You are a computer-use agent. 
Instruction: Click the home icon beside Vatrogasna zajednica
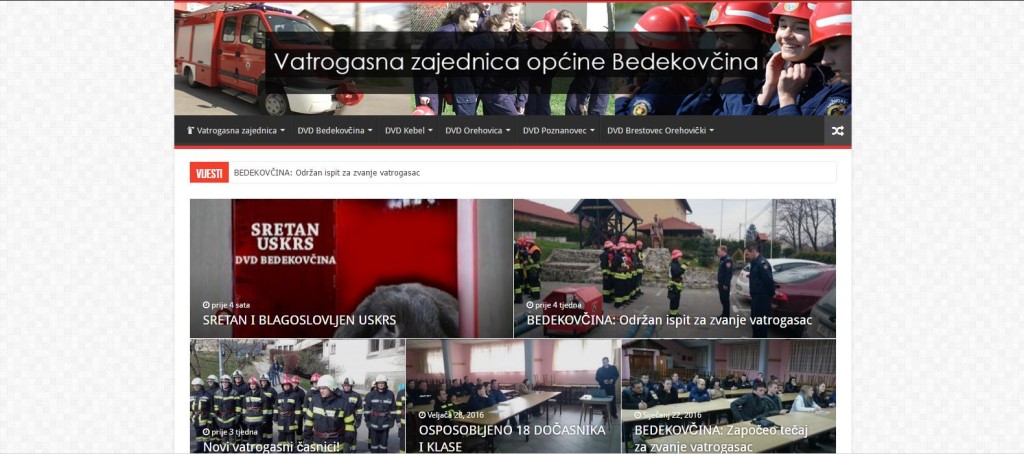(x=190, y=131)
